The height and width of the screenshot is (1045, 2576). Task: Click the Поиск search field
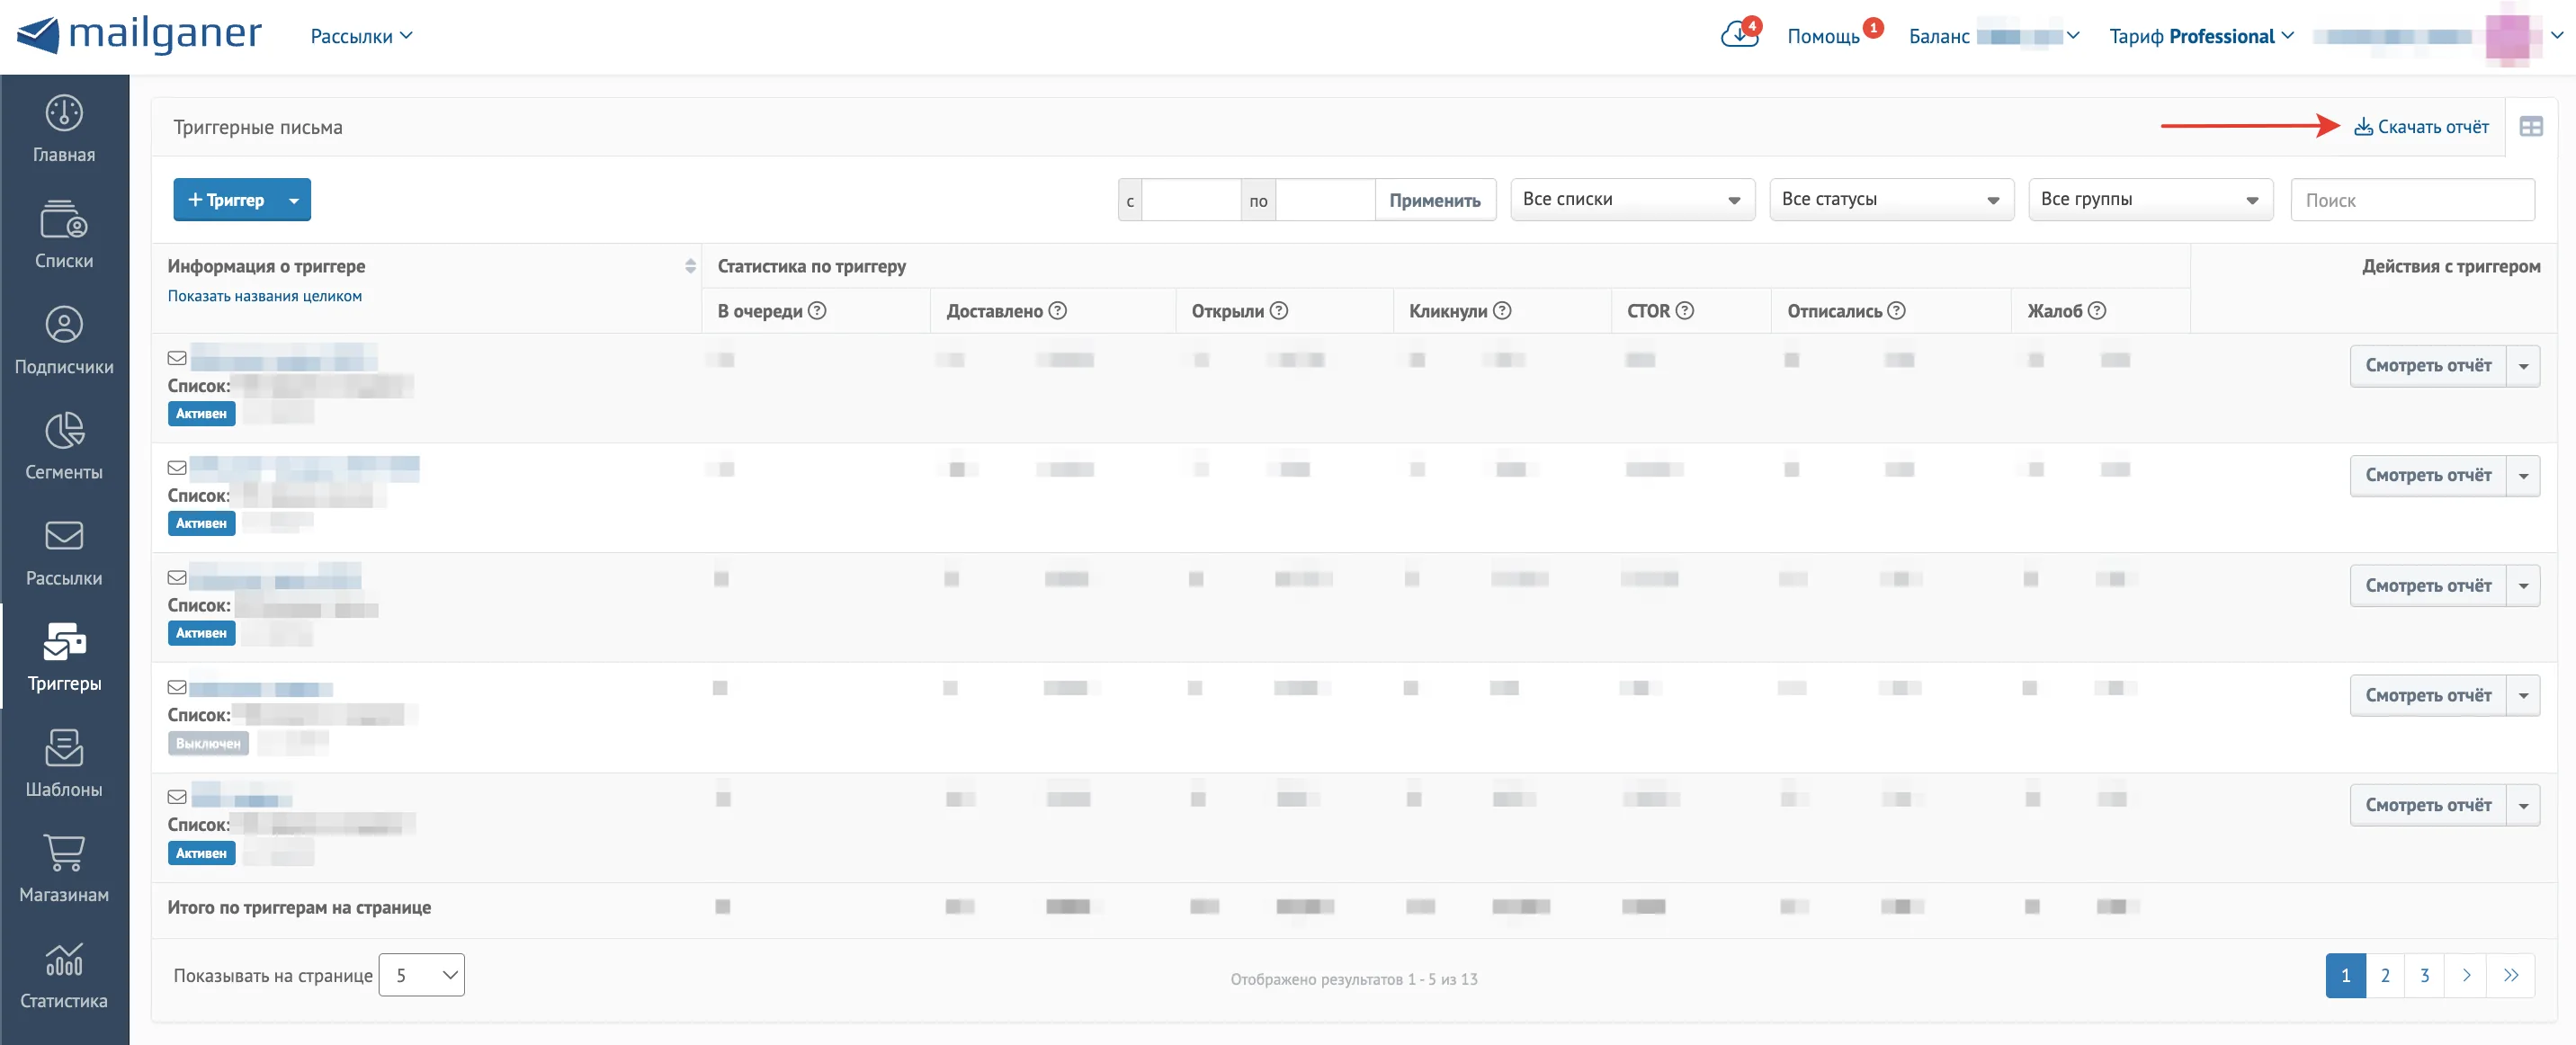(2411, 200)
